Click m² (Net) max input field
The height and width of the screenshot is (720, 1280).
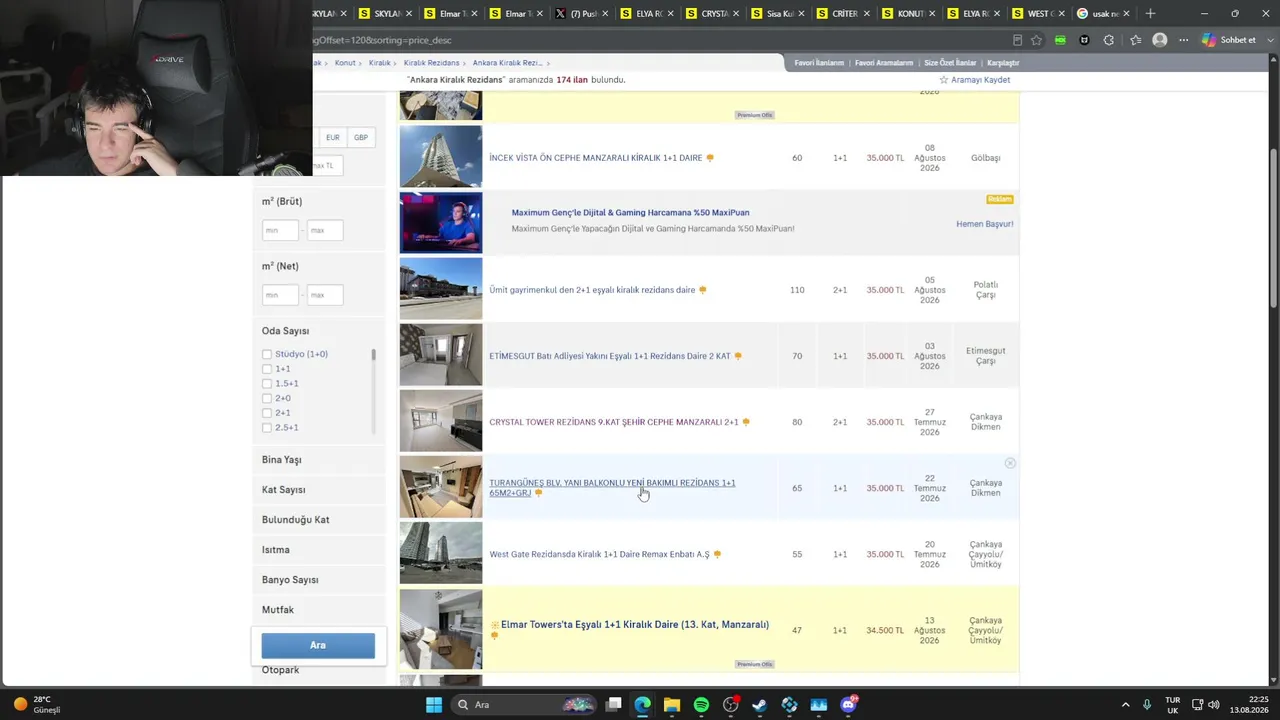pos(325,295)
